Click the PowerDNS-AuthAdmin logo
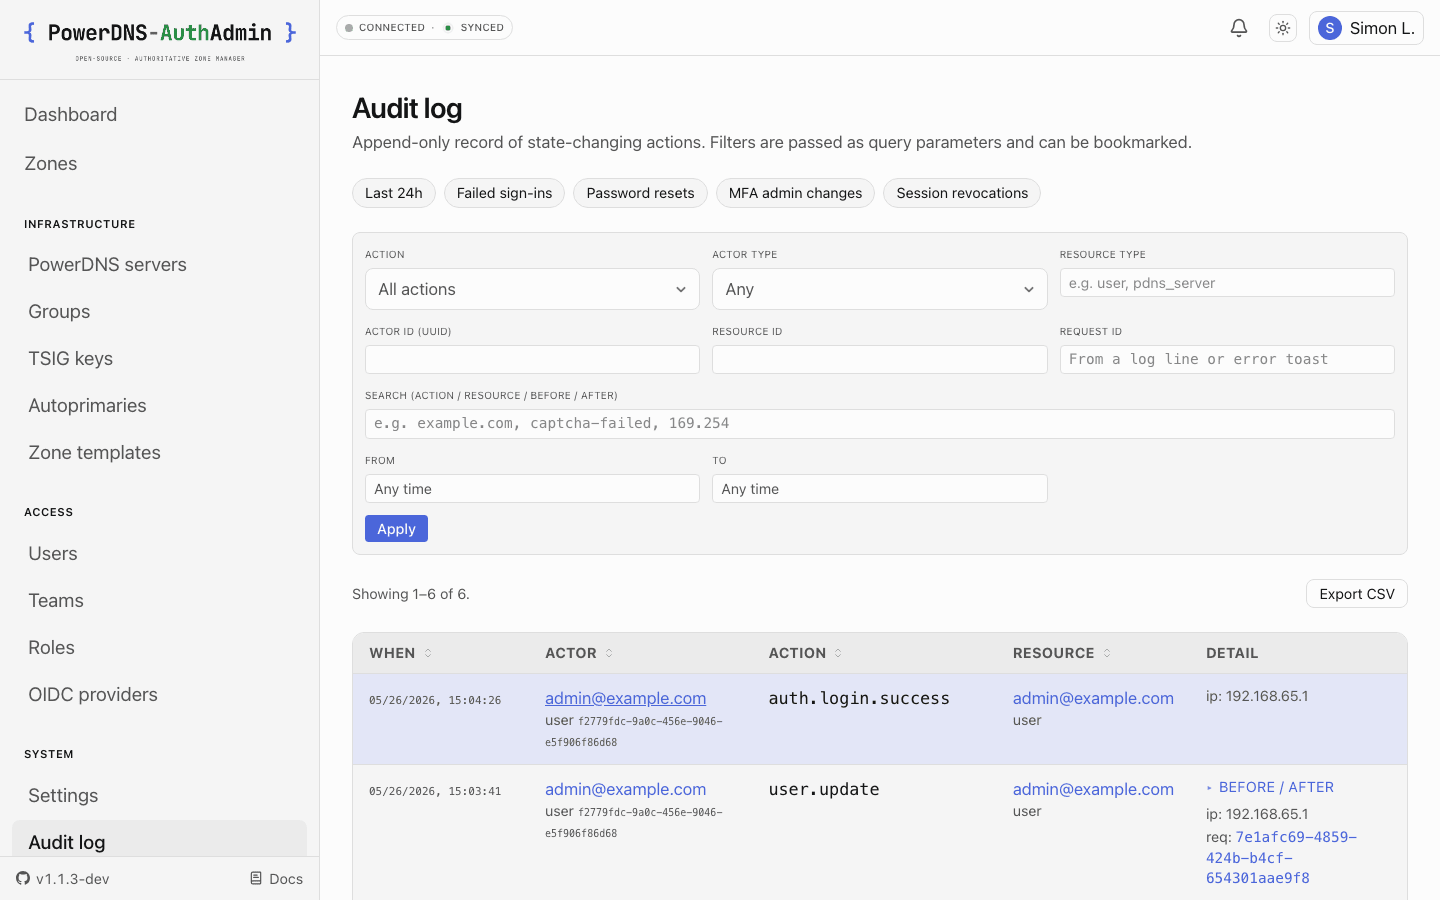The width and height of the screenshot is (1440, 900). pyautogui.click(x=160, y=40)
